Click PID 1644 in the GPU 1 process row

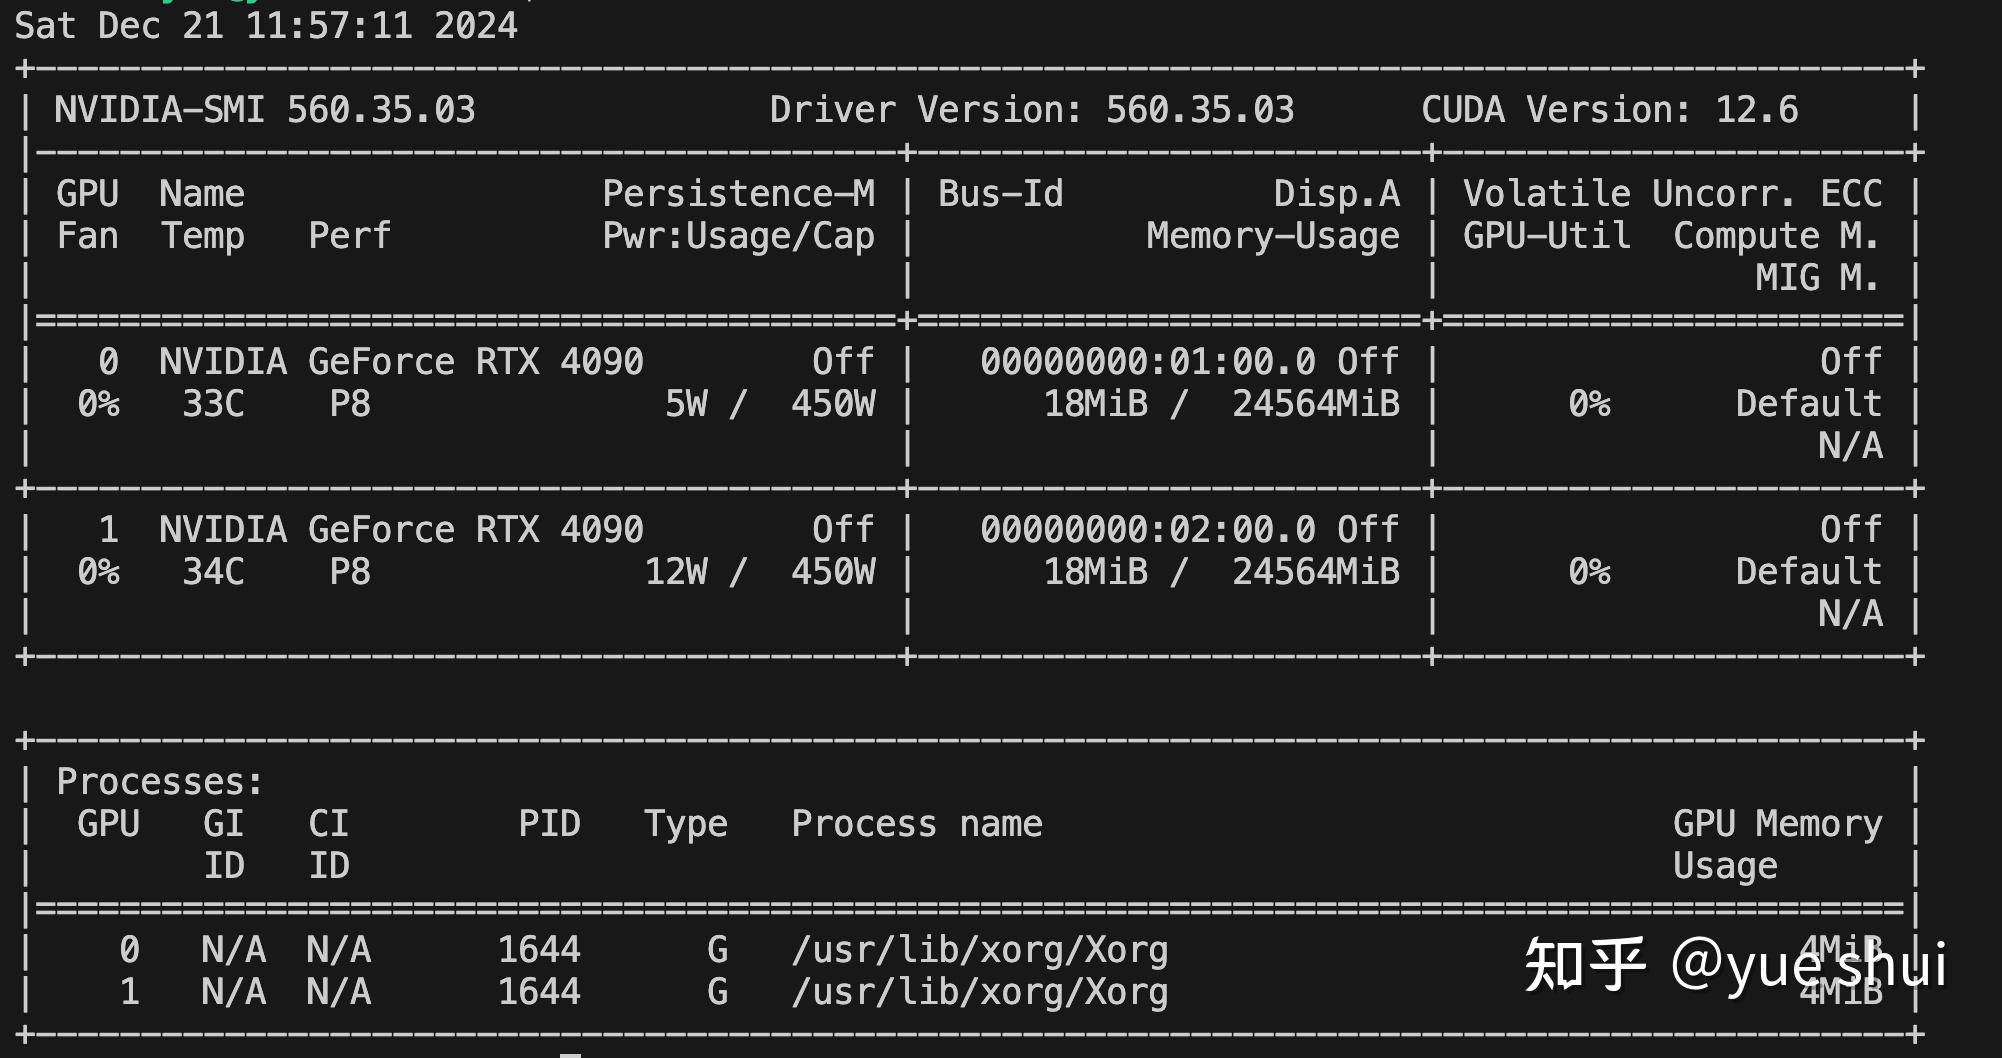(x=539, y=991)
